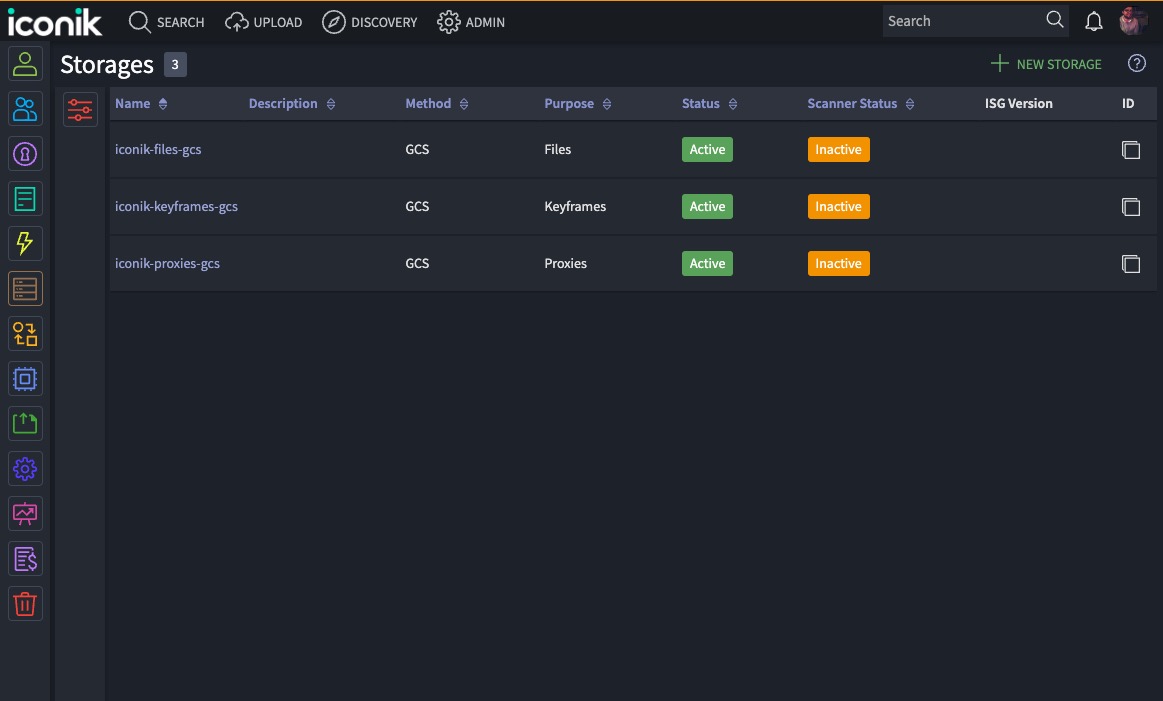Click the purple keyhole icon in the sidebar
Screen dimensions: 1163x701
click(x=25, y=153)
